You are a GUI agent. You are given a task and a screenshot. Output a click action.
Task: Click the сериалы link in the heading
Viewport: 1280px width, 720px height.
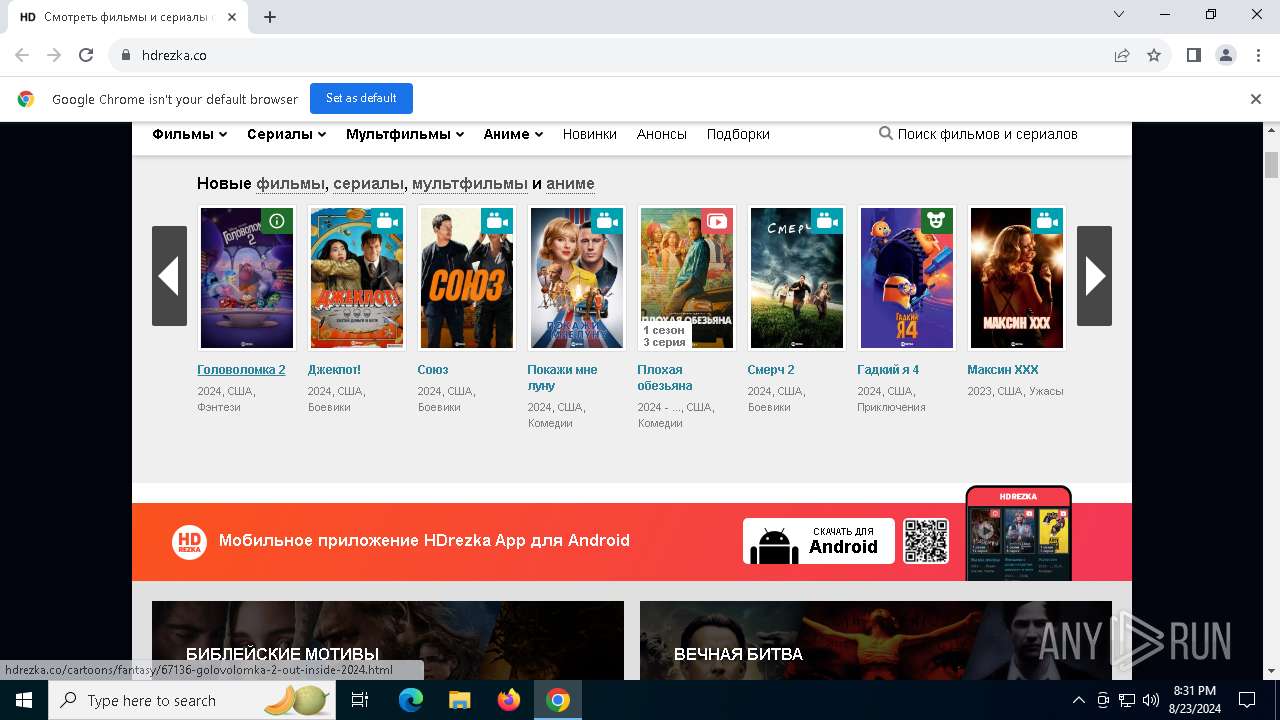[x=369, y=184]
